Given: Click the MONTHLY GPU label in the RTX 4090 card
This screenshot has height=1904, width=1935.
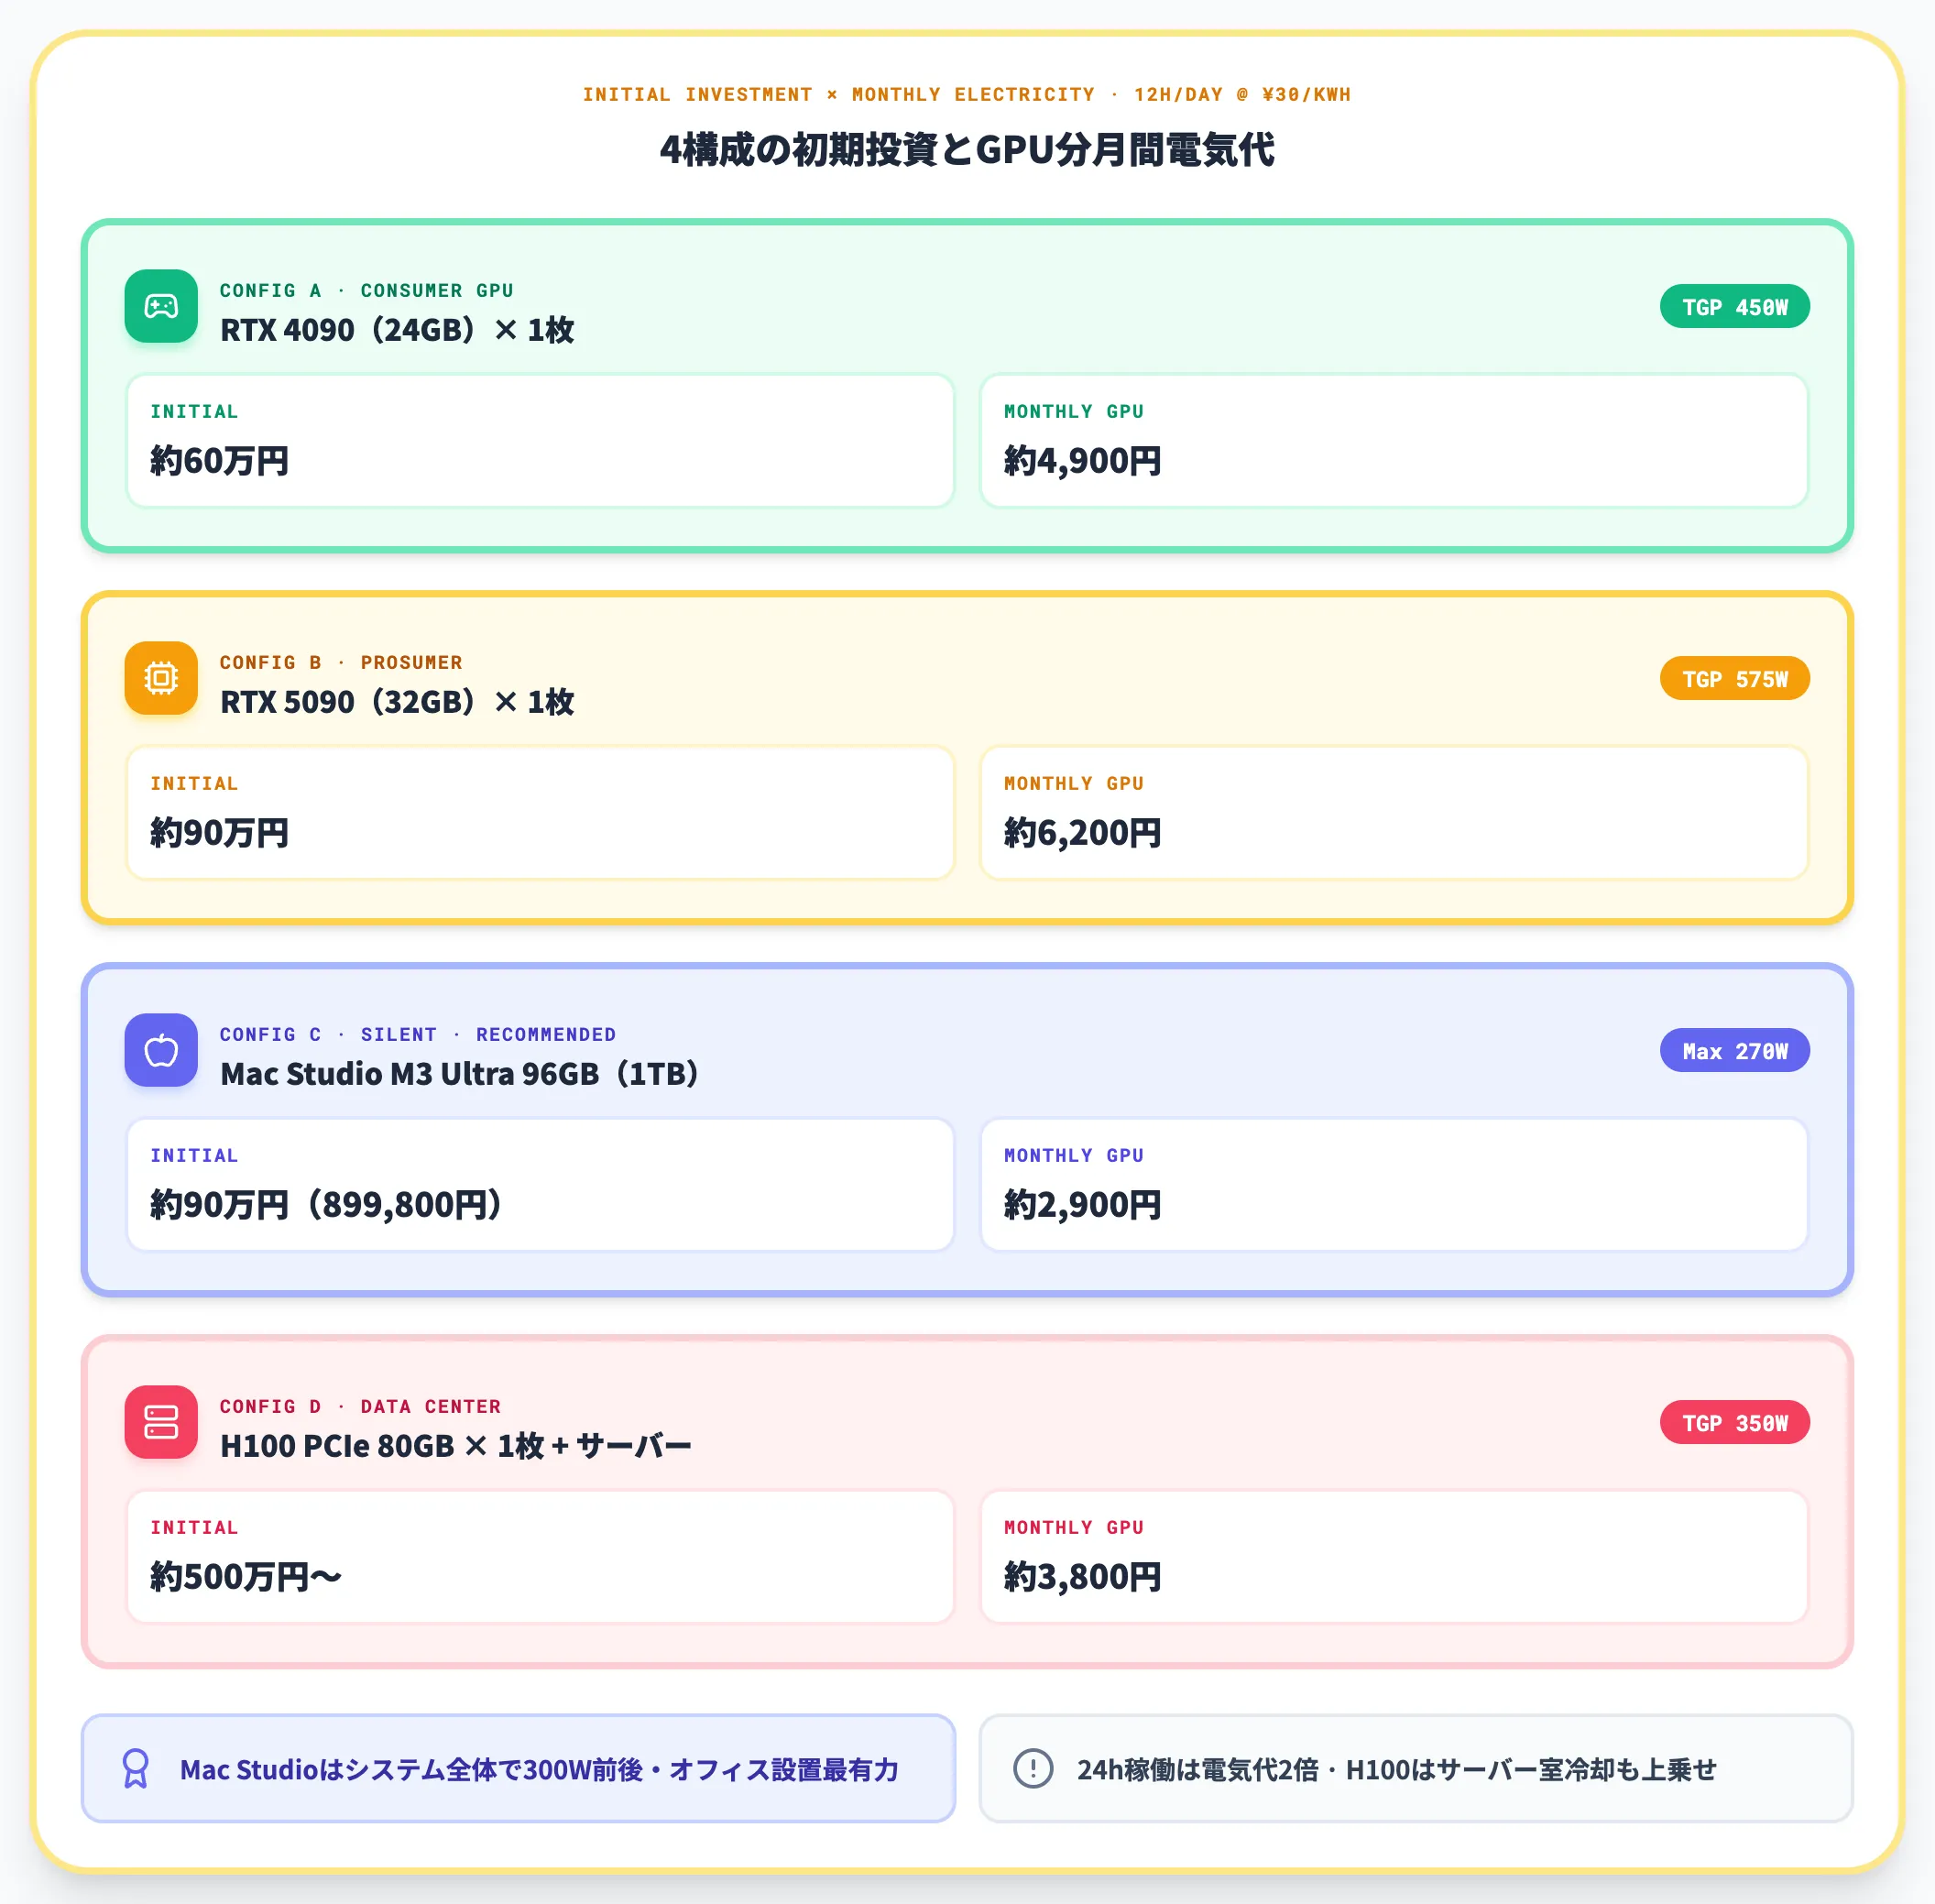Looking at the screenshot, I should click(1074, 412).
